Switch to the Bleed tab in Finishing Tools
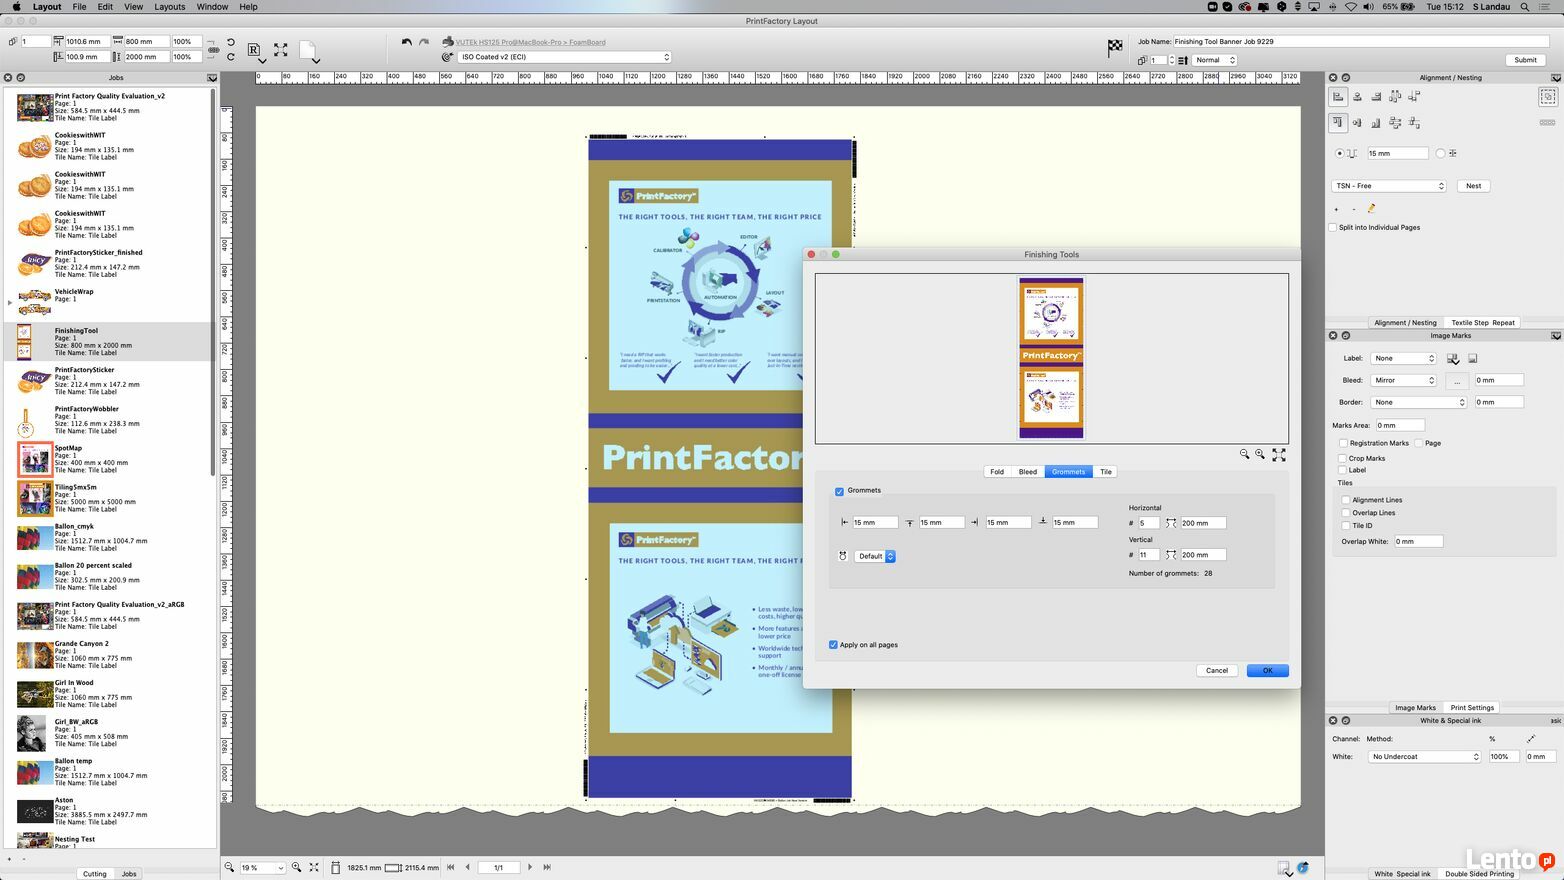The image size is (1564, 880). pos(1028,472)
